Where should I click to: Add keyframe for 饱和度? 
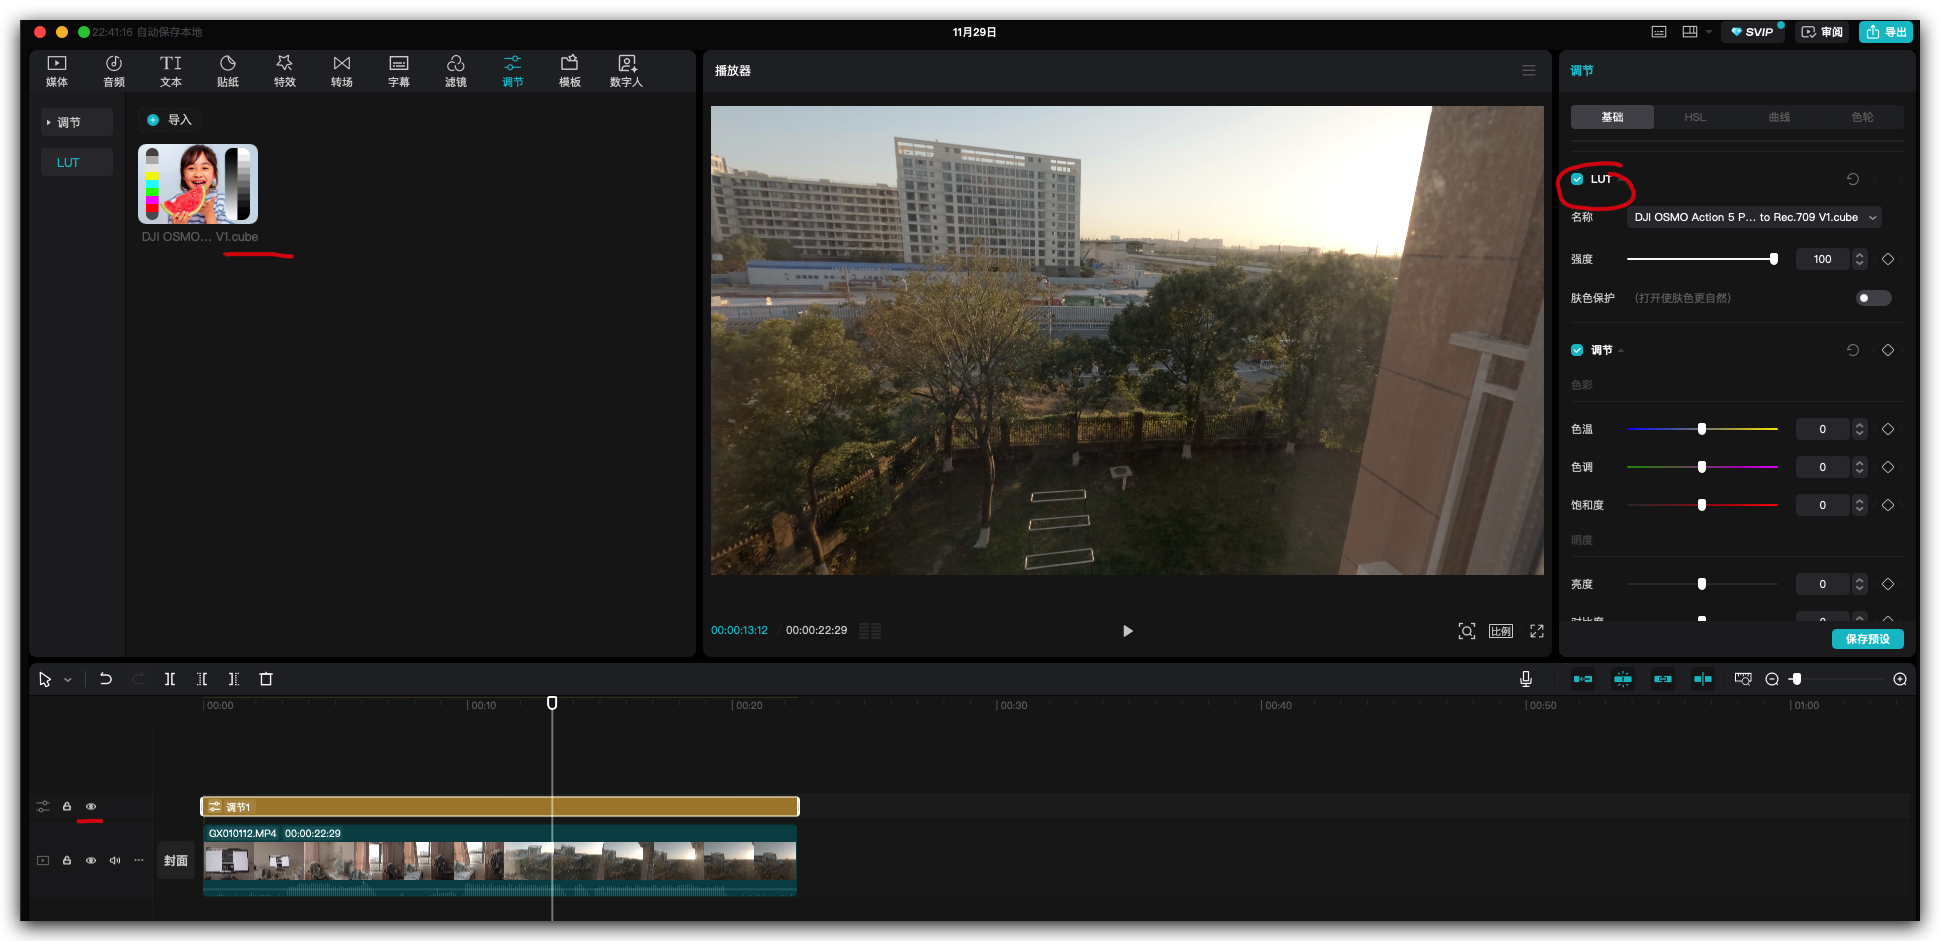click(1888, 505)
